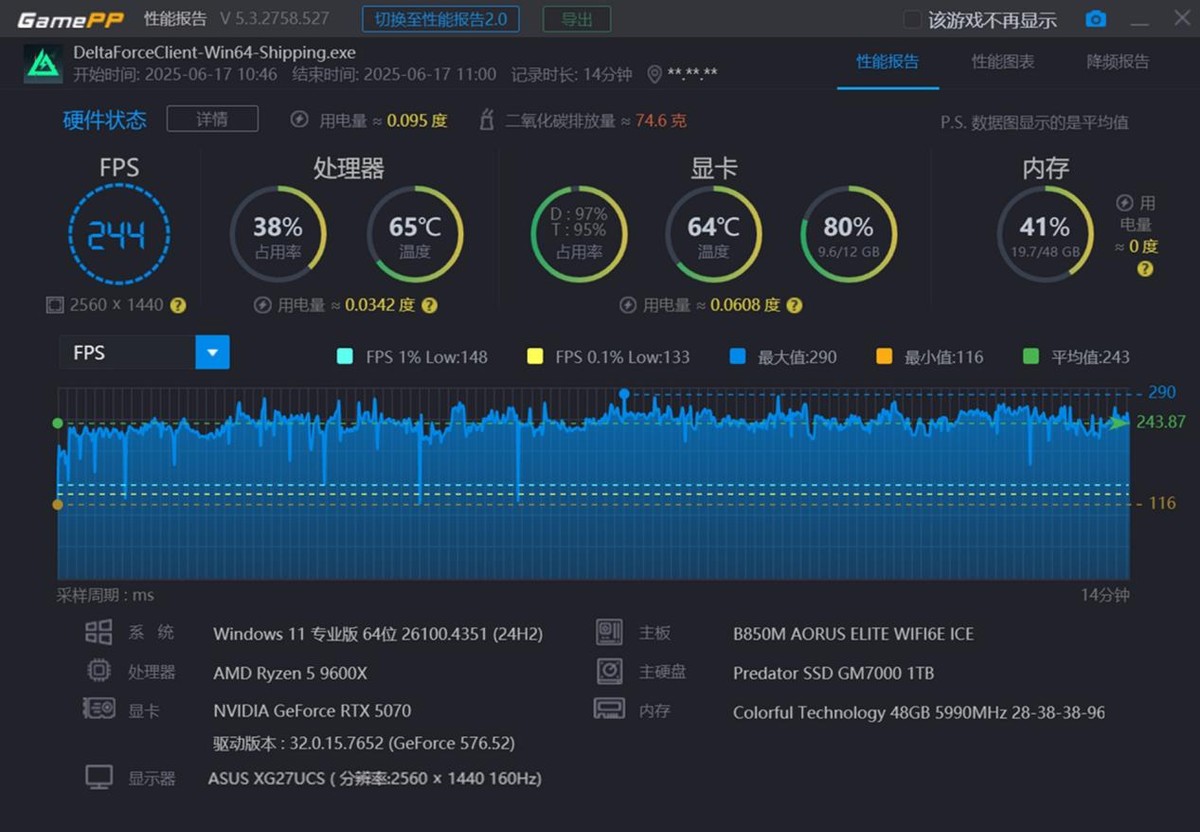
Task: Click the power usage icon beside 0.095 度
Action: point(299,120)
